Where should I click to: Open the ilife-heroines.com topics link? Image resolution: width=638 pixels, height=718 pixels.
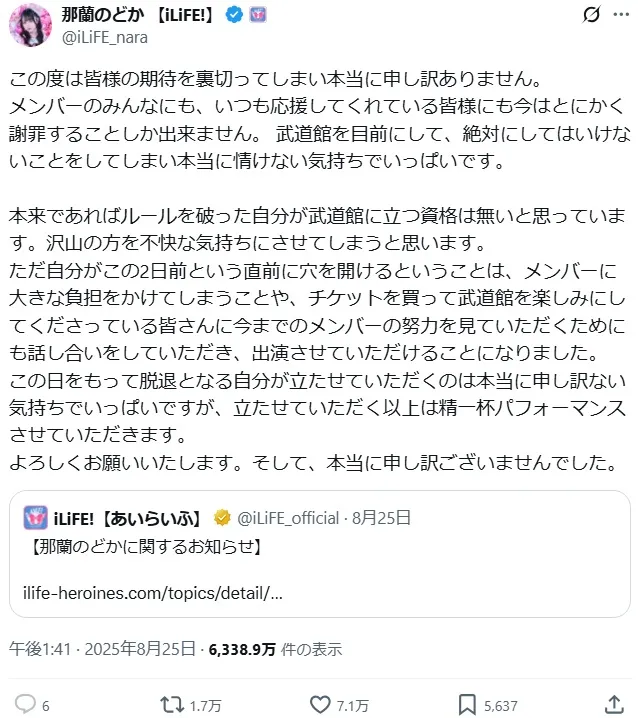152,592
